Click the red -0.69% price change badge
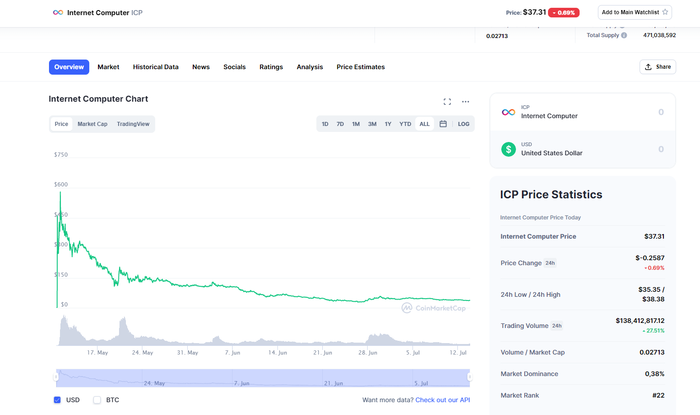This screenshot has height=415, width=700. click(563, 12)
